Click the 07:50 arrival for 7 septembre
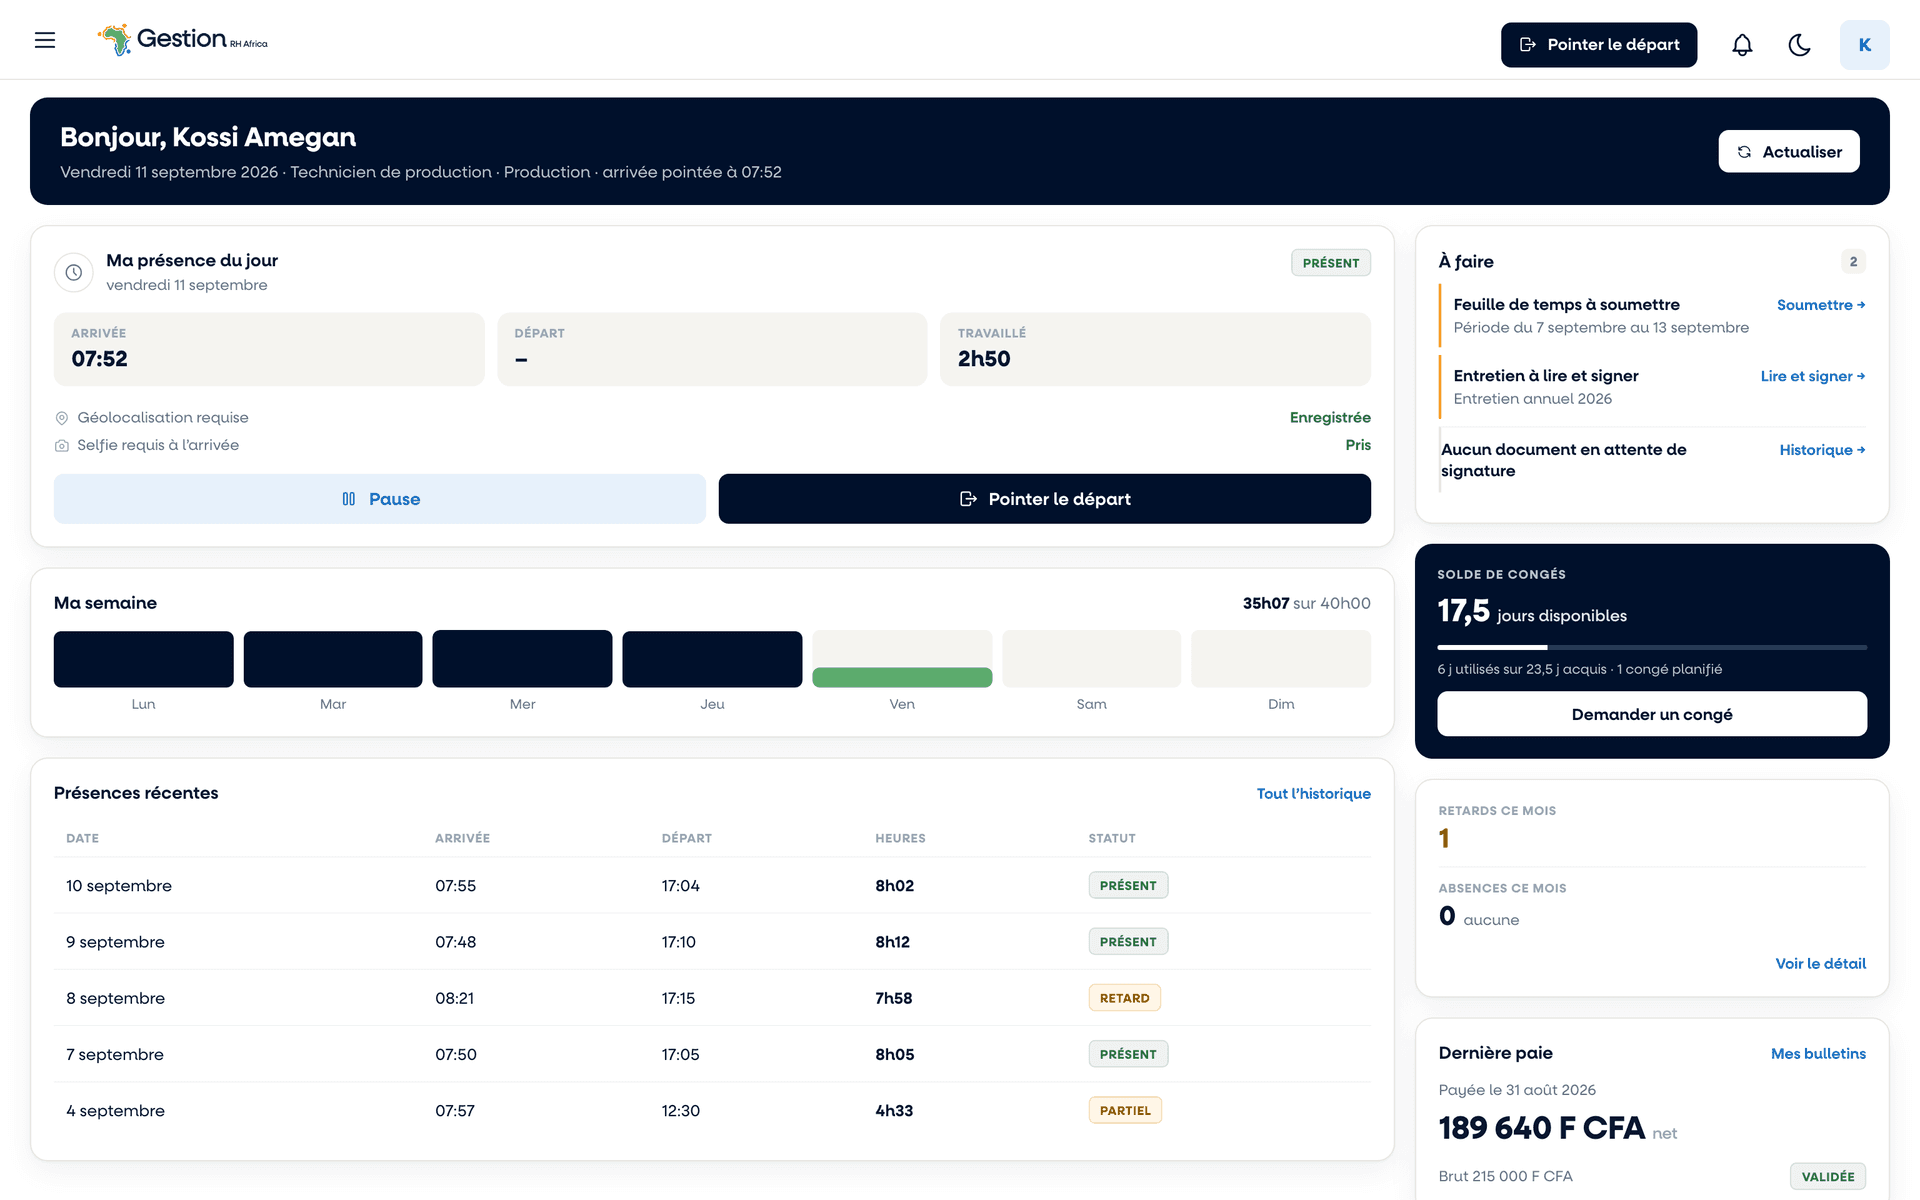The height and width of the screenshot is (1200, 1920). [456, 1054]
